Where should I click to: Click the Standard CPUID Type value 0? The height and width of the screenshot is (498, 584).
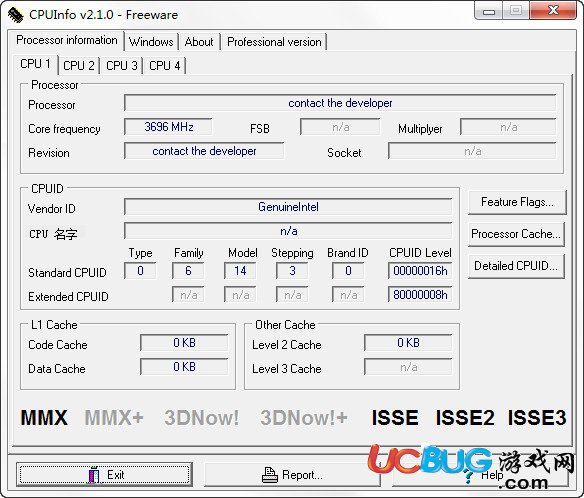click(140, 270)
